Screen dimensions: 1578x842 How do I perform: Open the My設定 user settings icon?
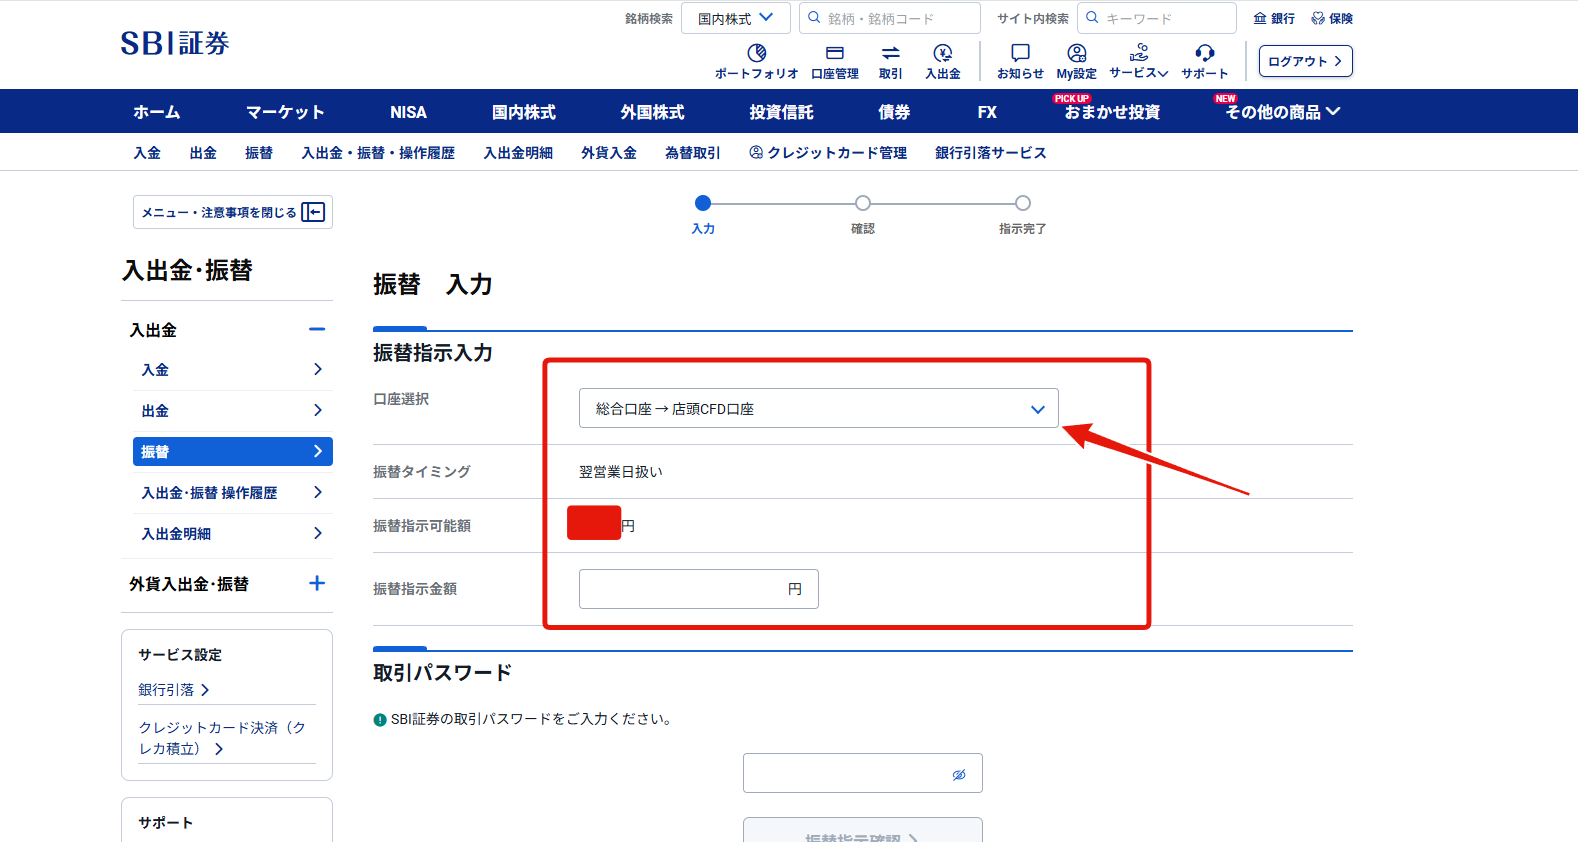click(1077, 53)
